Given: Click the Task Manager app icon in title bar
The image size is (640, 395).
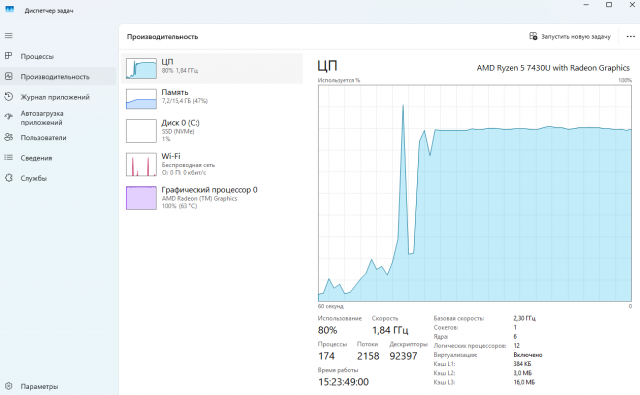Looking at the screenshot, I should (9, 10).
